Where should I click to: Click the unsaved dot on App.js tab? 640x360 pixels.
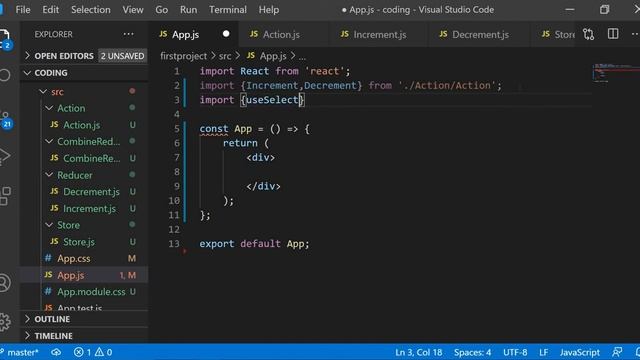click(x=226, y=34)
